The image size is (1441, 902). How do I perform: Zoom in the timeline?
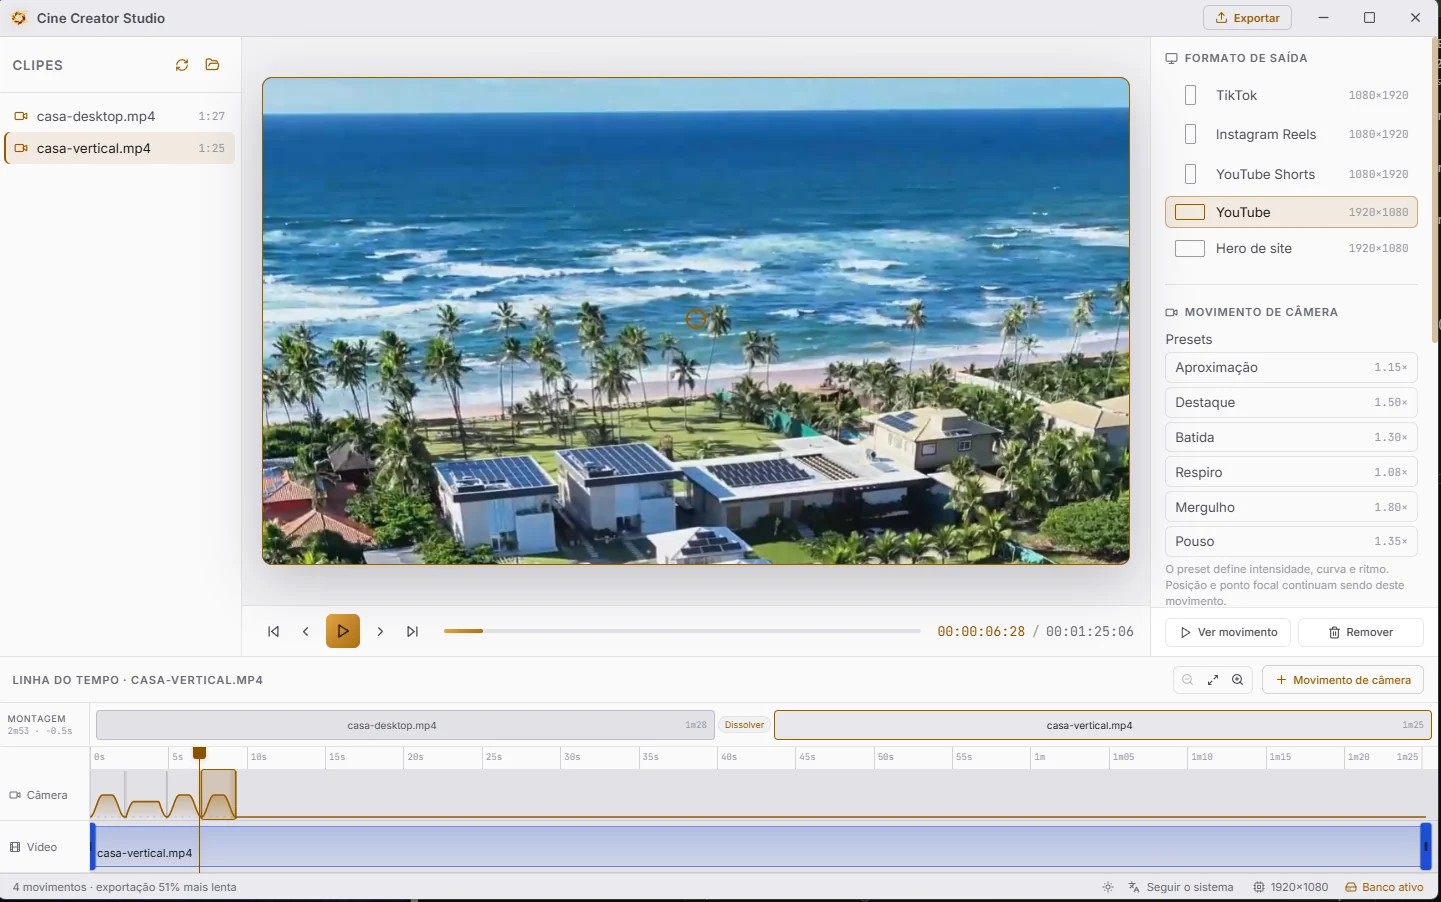[1238, 680]
